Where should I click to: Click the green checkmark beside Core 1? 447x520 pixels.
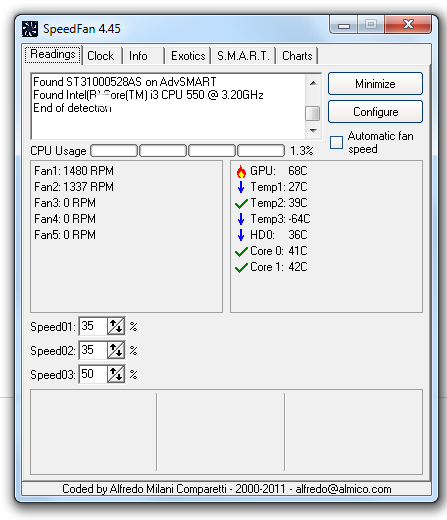click(x=241, y=268)
